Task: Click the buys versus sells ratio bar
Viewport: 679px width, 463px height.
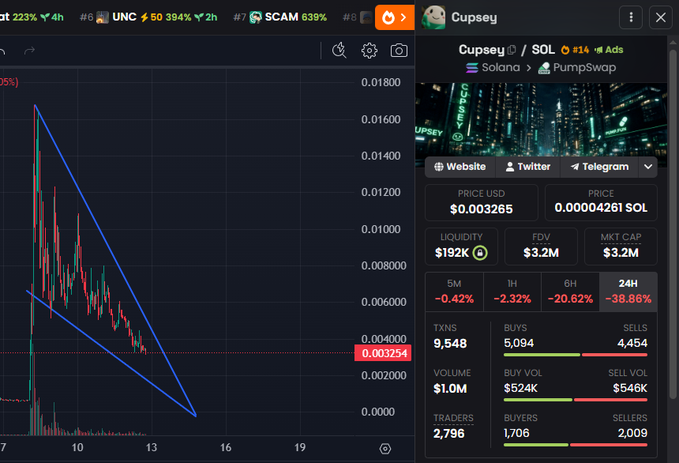Action: pyautogui.click(x=576, y=355)
